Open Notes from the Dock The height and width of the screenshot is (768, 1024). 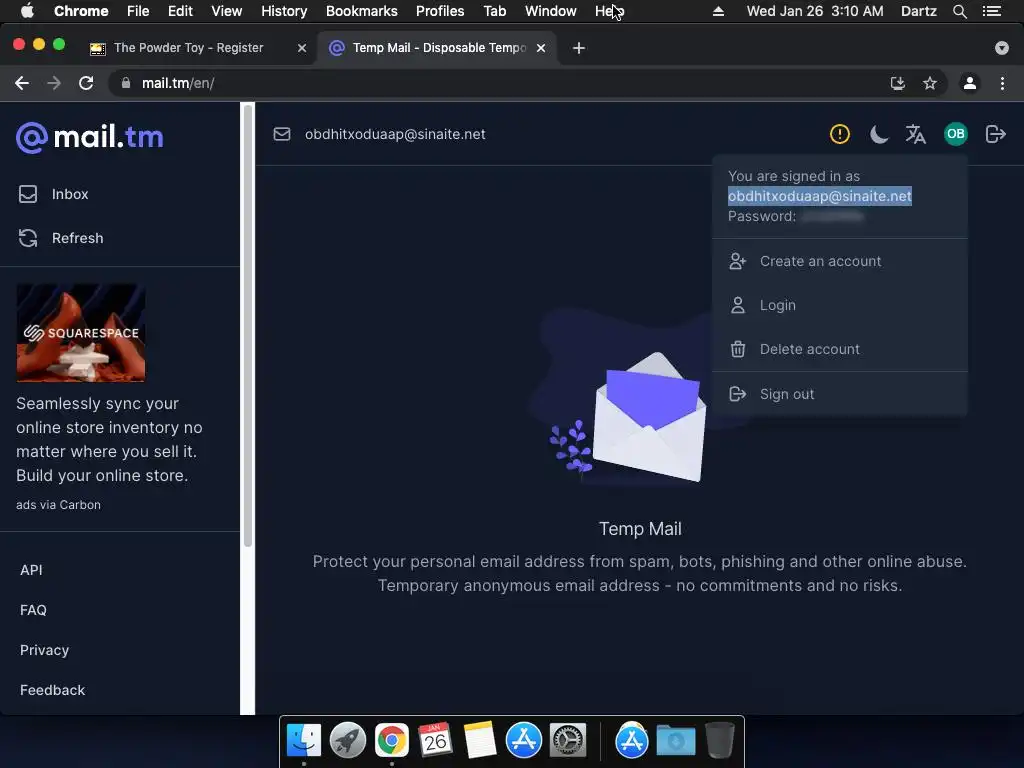479,741
